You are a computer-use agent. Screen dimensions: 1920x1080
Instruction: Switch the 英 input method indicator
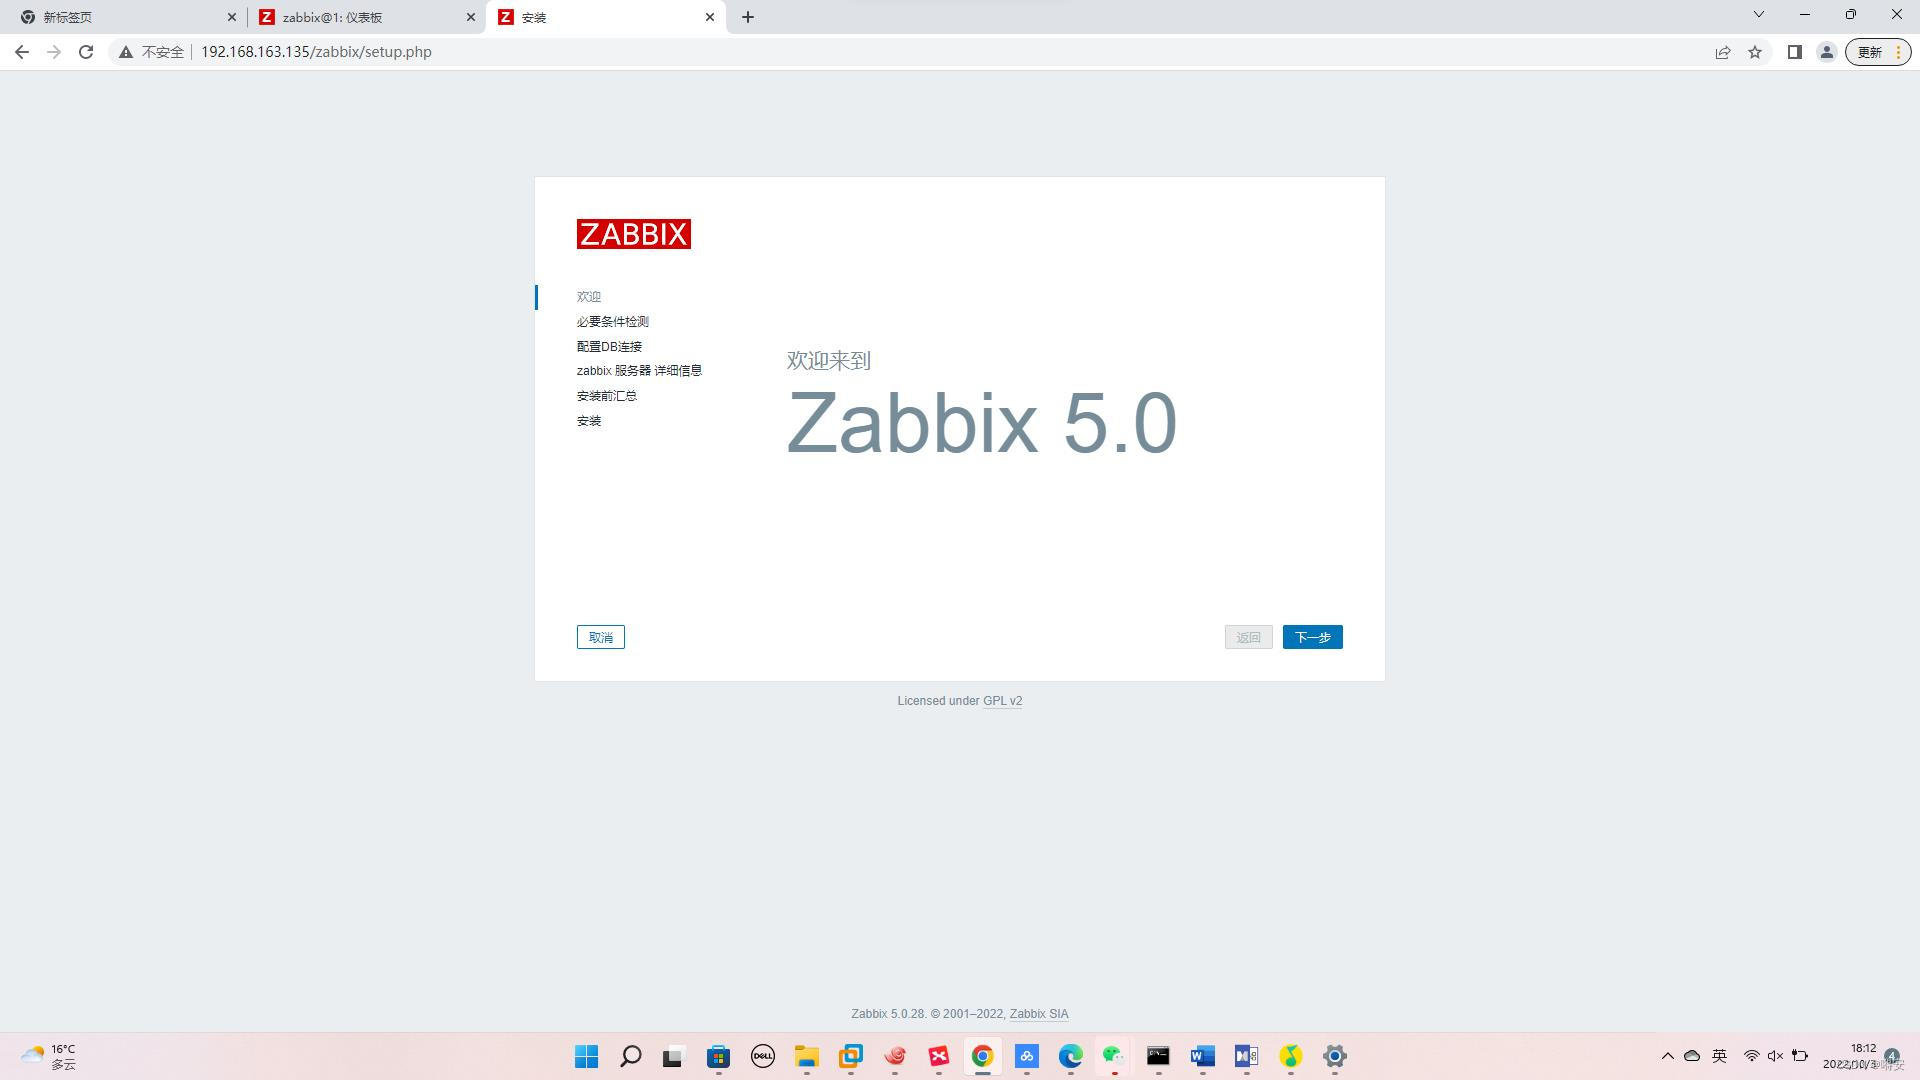[x=1720, y=1056]
